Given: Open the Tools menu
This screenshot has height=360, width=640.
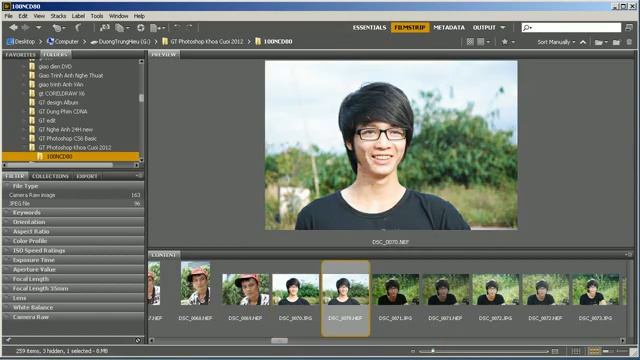Looking at the screenshot, I should [x=97, y=16].
